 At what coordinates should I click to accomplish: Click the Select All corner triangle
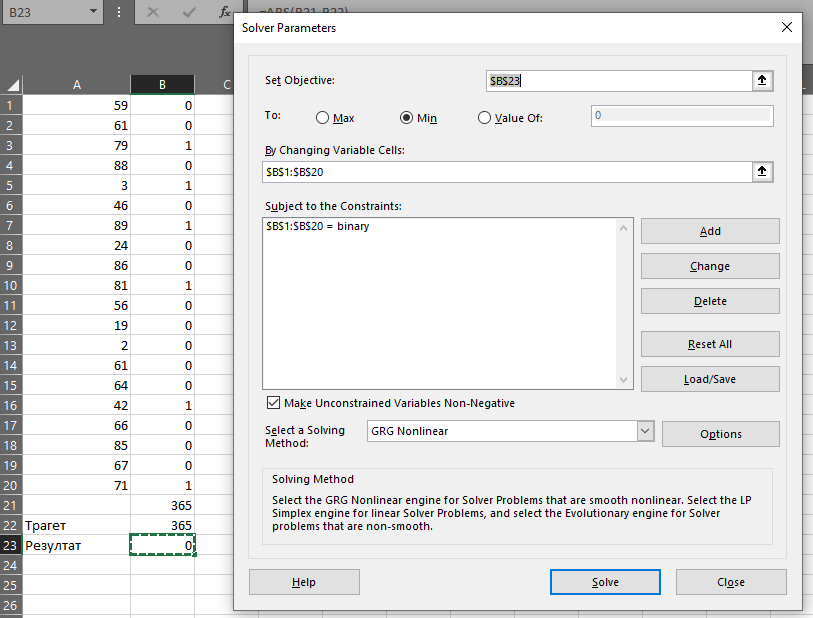[13, 85]
